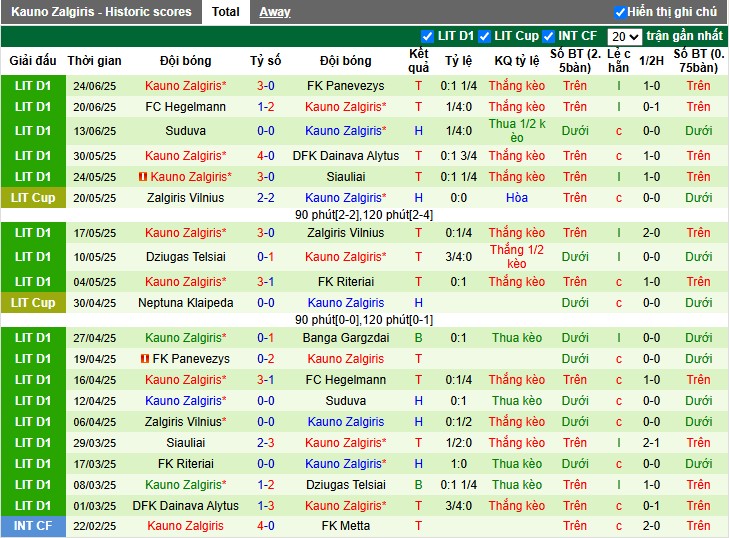Select the date 08/03/25
The height and width of the screenshot is (538, 729).
(94, 485)
